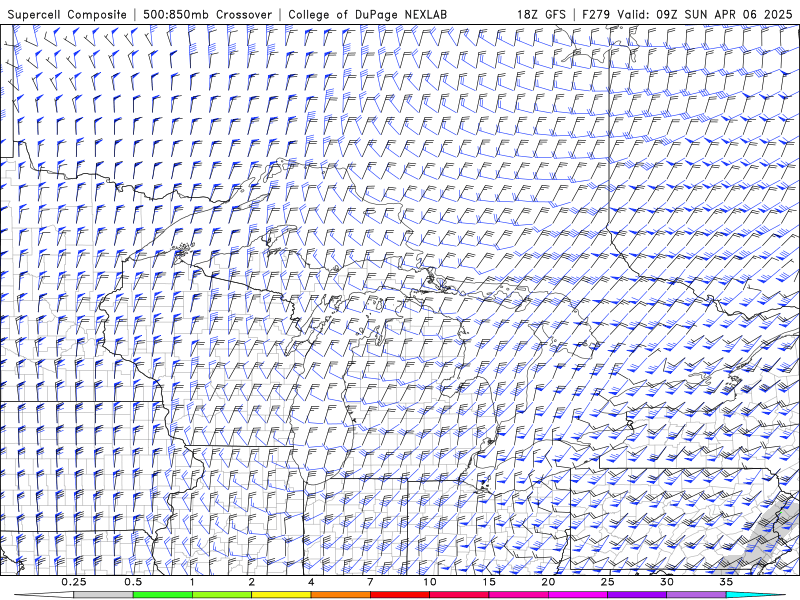Choose the lavender swatch between 30 and 35

coord(696,595)
